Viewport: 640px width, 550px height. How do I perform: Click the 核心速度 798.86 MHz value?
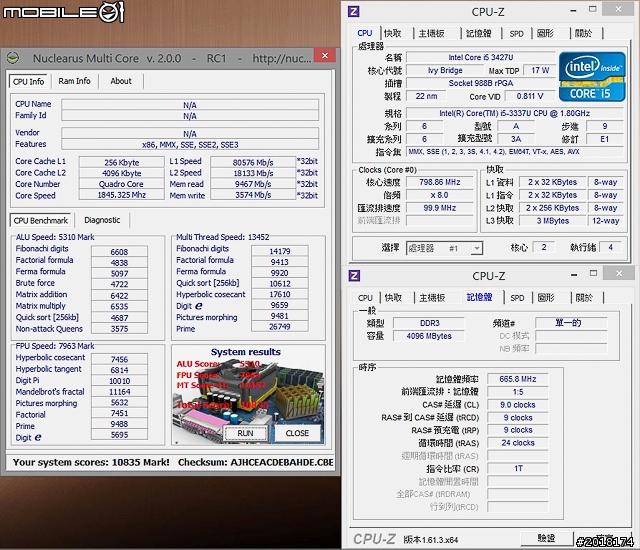(440, 182)
